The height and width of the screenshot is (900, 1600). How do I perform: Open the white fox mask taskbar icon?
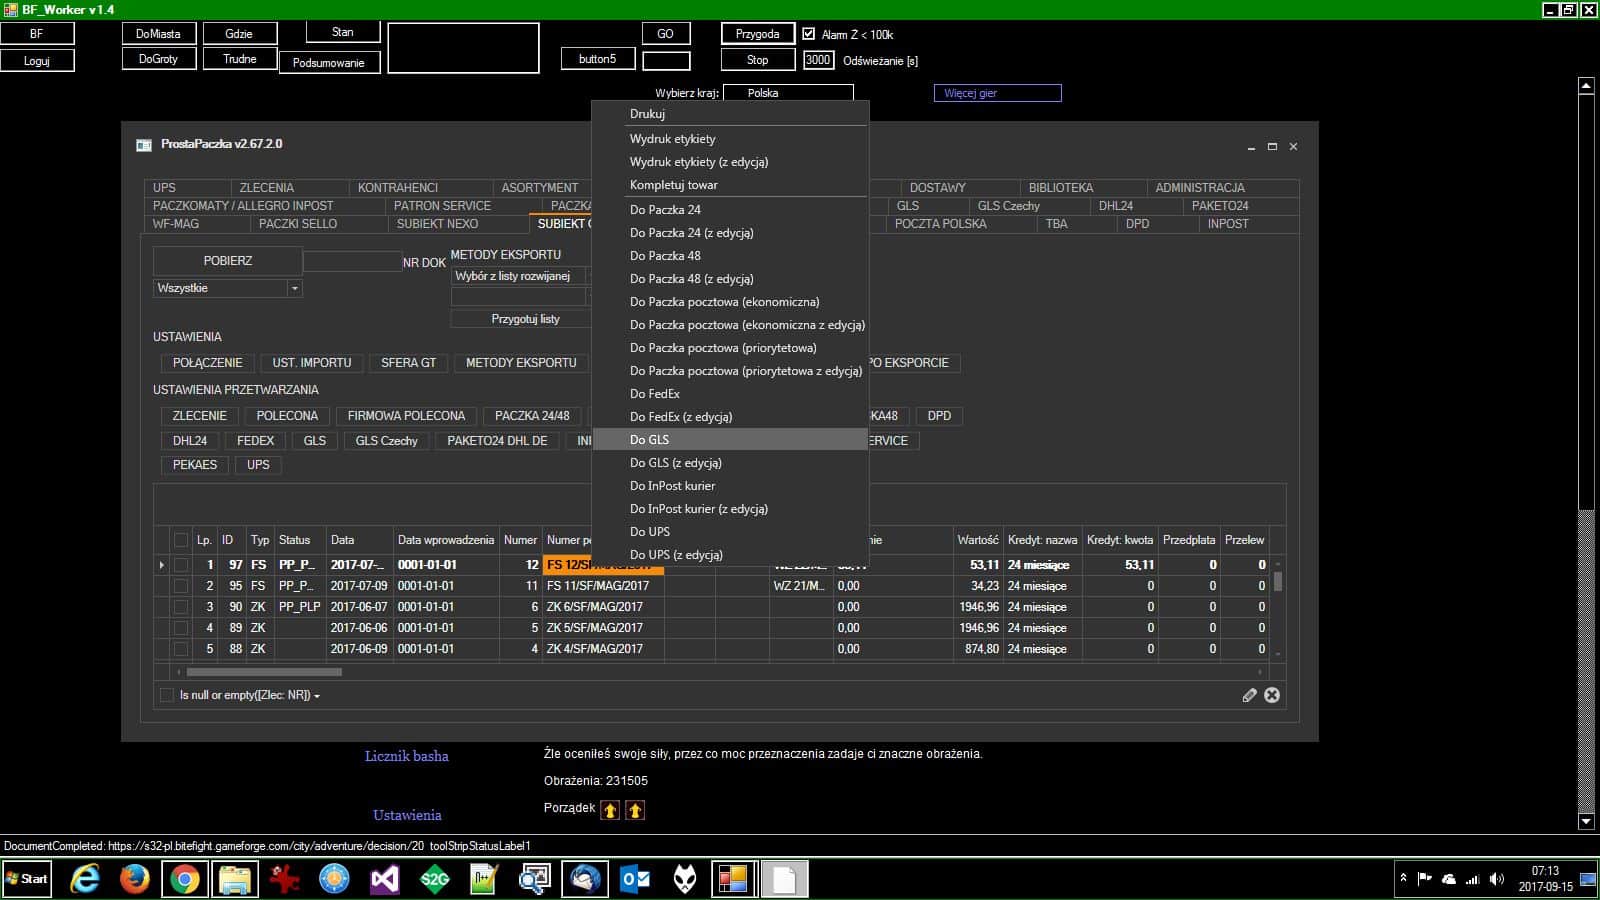coord(685,879)
